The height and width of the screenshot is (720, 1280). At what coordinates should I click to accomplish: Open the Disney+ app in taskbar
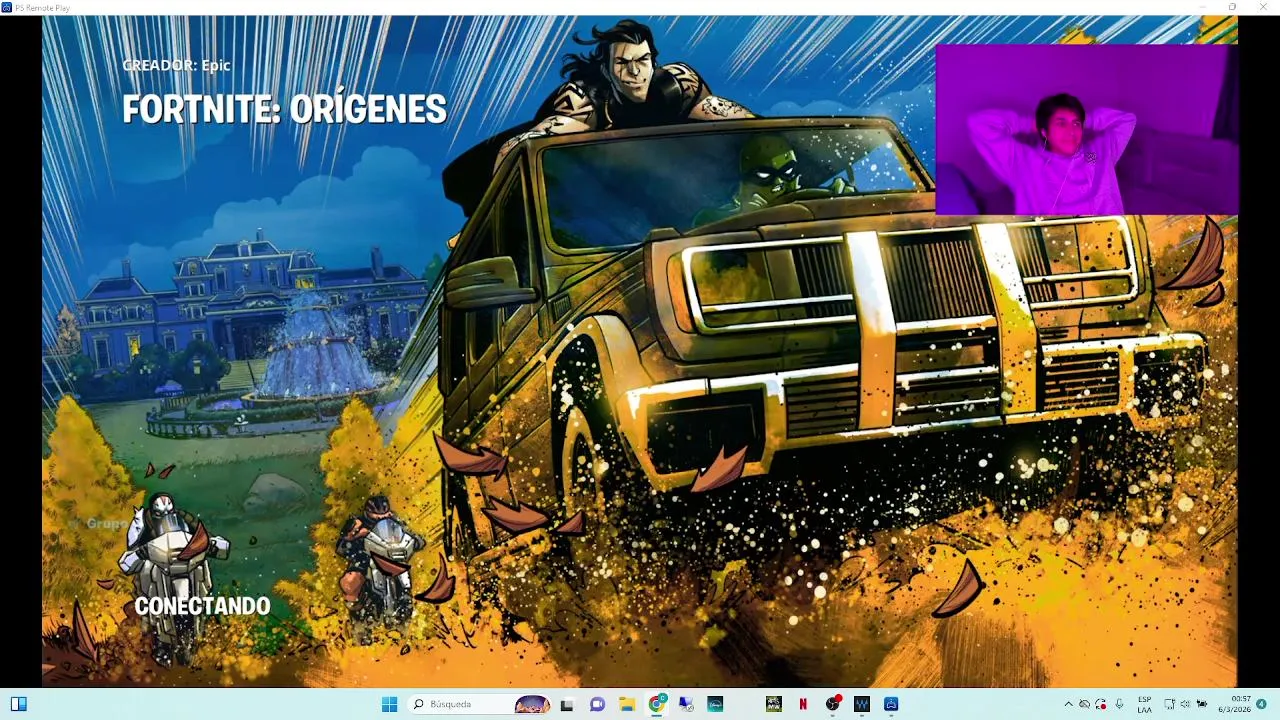tap(715, 704)
